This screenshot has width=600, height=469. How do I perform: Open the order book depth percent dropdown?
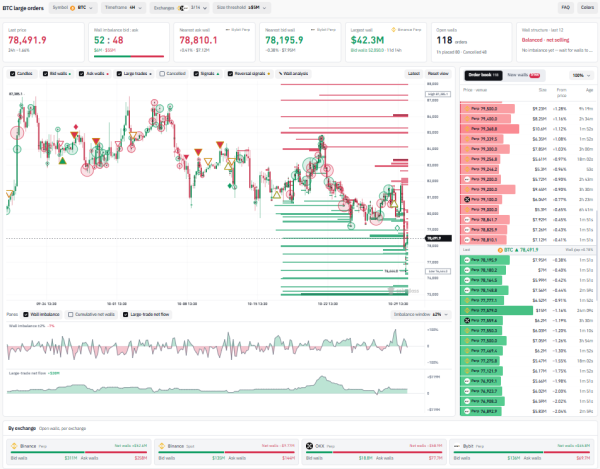tap(582, 75)
